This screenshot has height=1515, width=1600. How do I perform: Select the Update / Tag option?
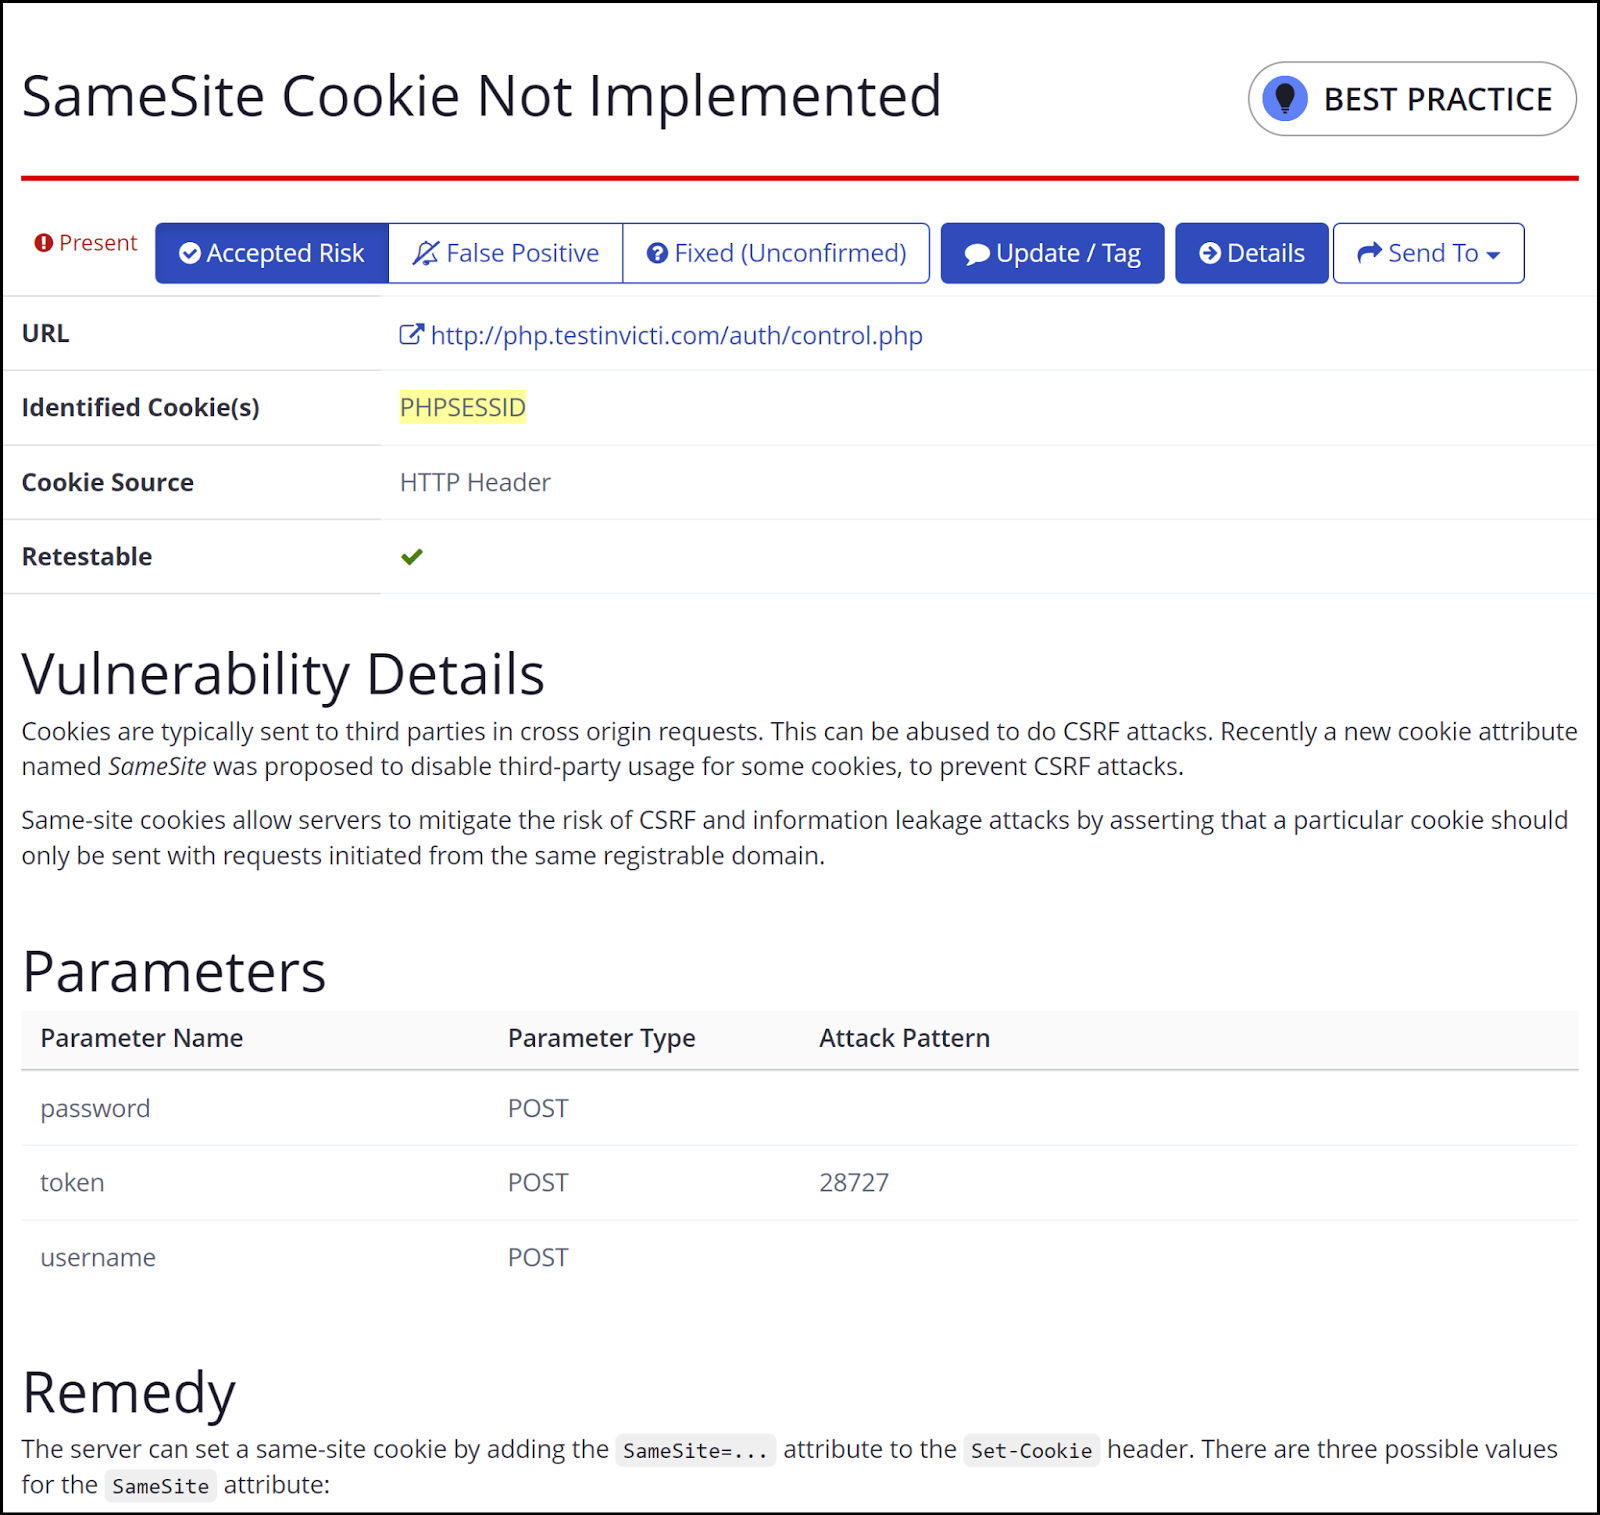click(x=1052, y=253)
